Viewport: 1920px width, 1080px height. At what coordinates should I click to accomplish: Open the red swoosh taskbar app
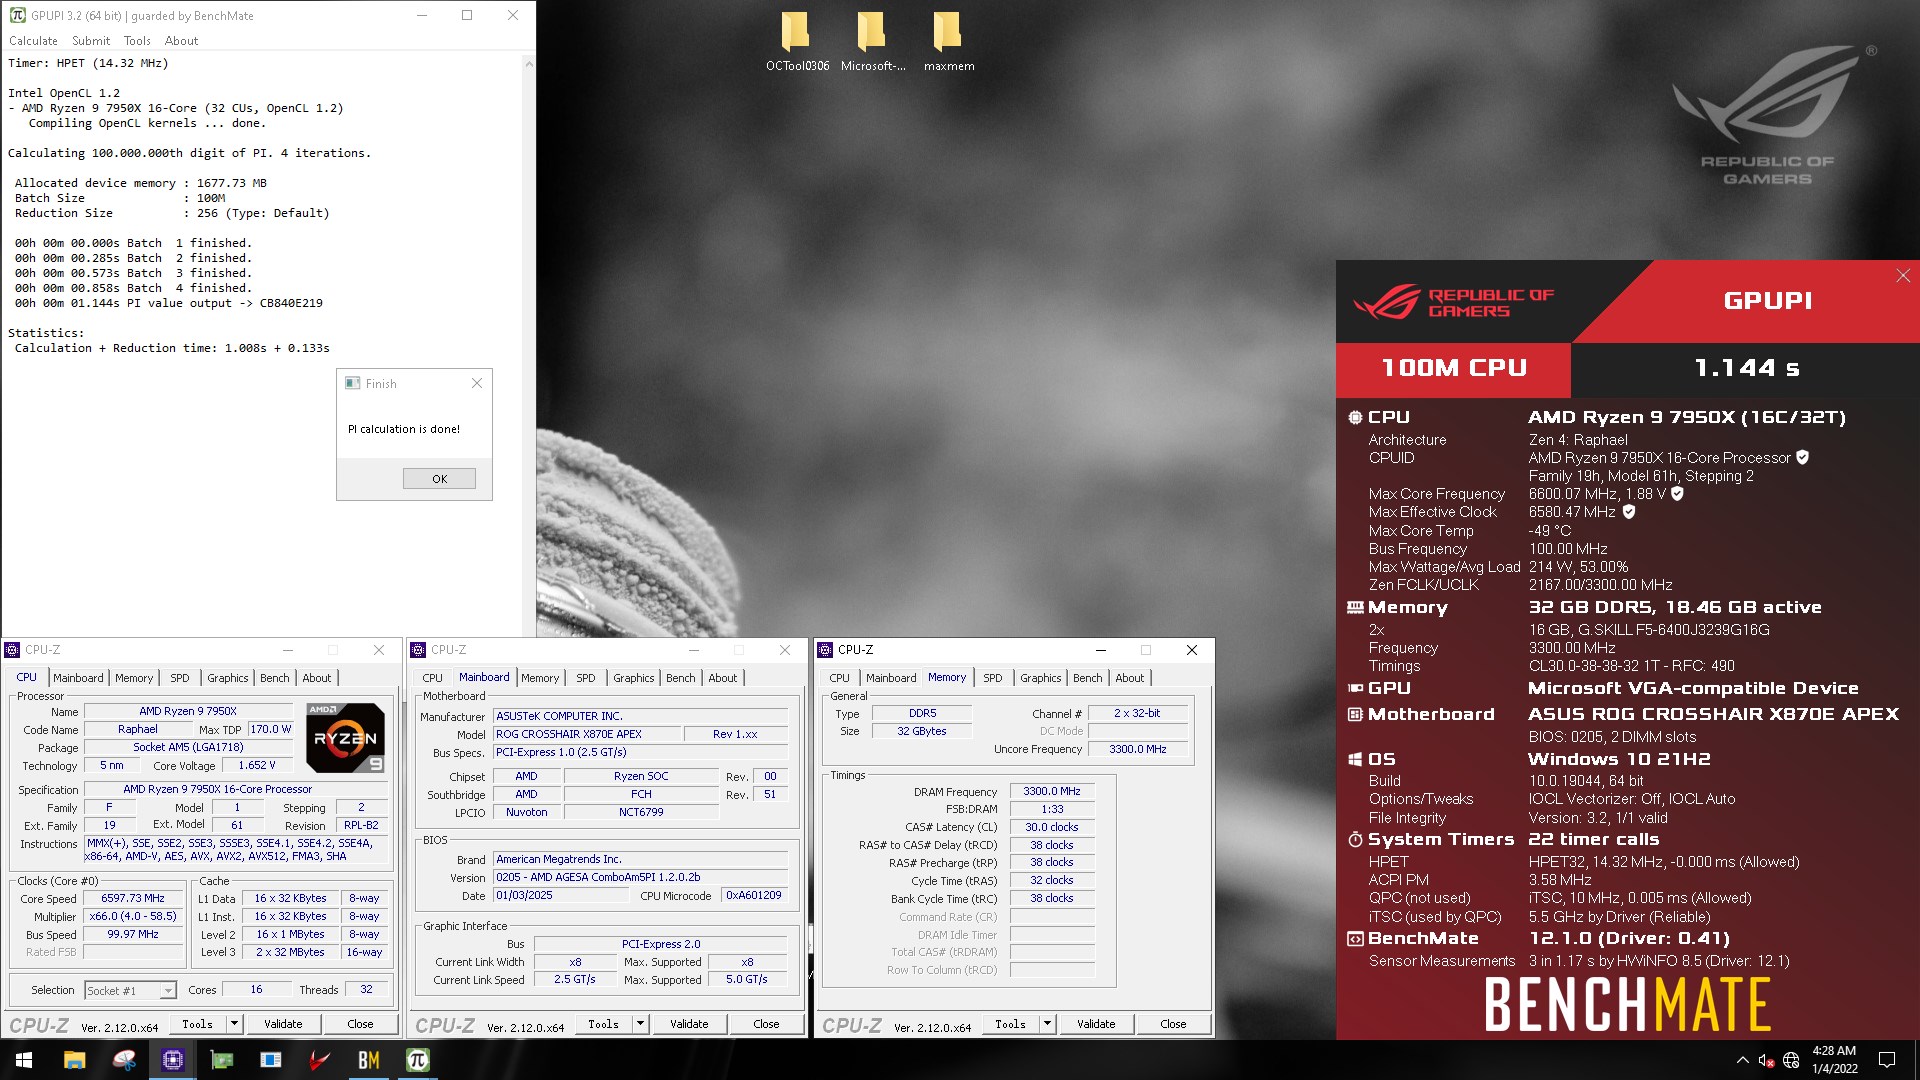[320, 1060]
